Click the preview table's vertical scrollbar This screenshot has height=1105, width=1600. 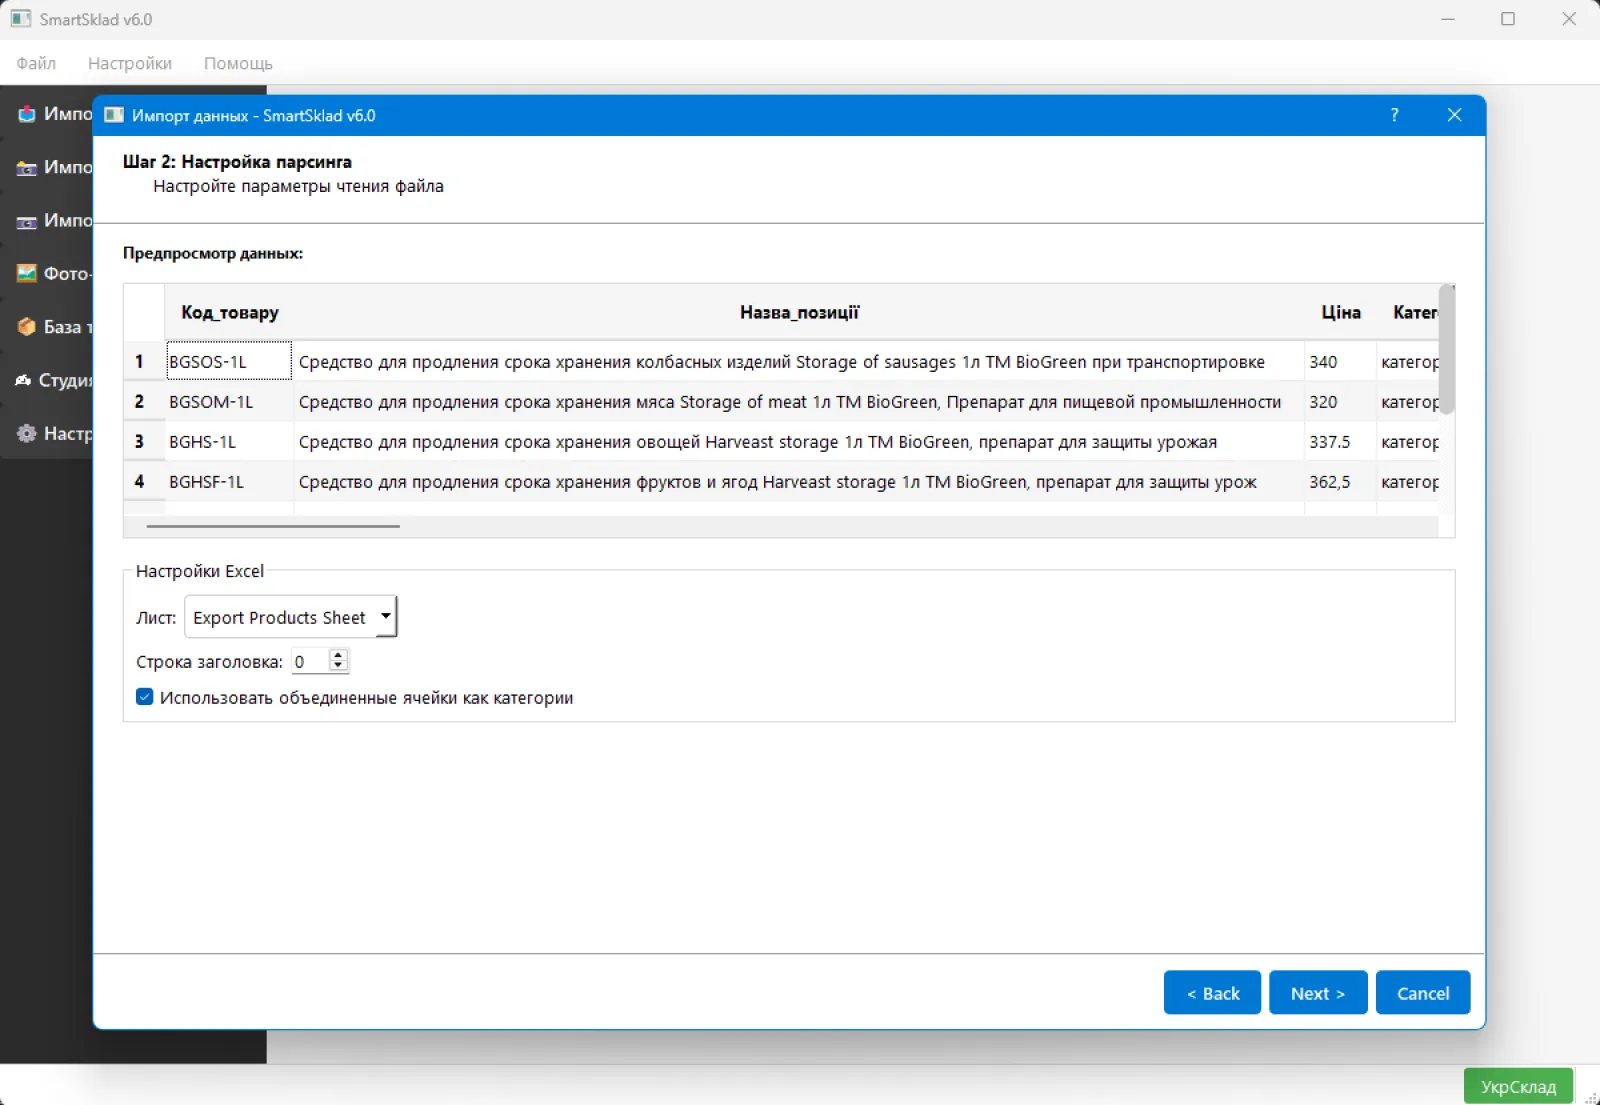[1447, 349]
